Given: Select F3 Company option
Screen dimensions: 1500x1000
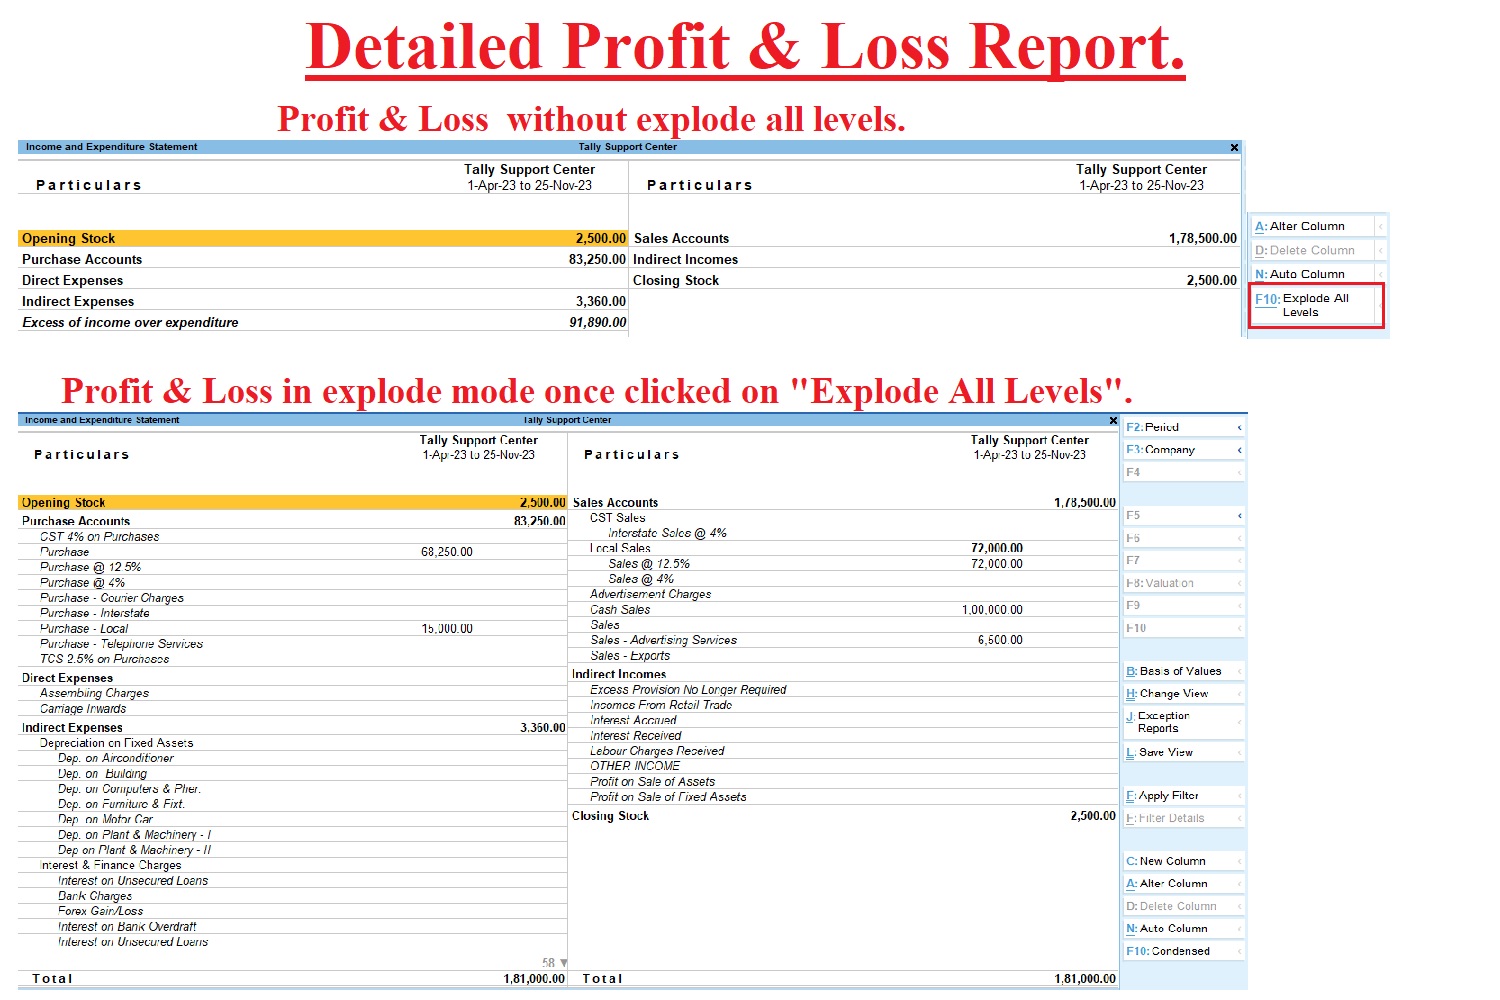Looking at the screenshot, I should 1160,450.
